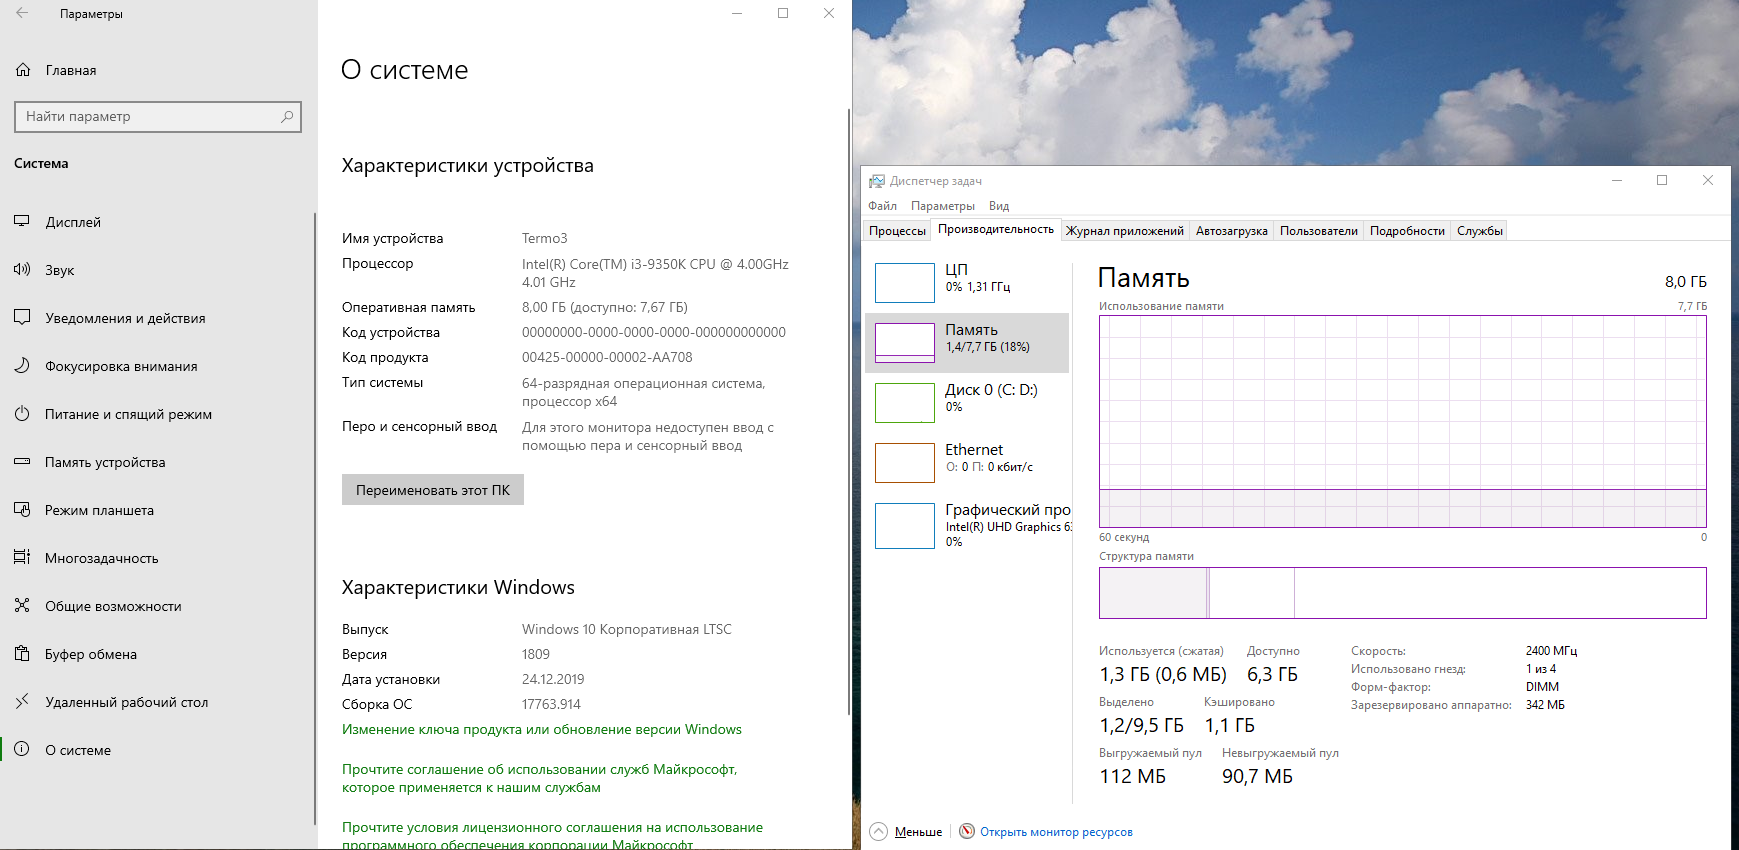Click Открыть монитор ресурсов link
1739x850 pixels.
point(1056,832)
